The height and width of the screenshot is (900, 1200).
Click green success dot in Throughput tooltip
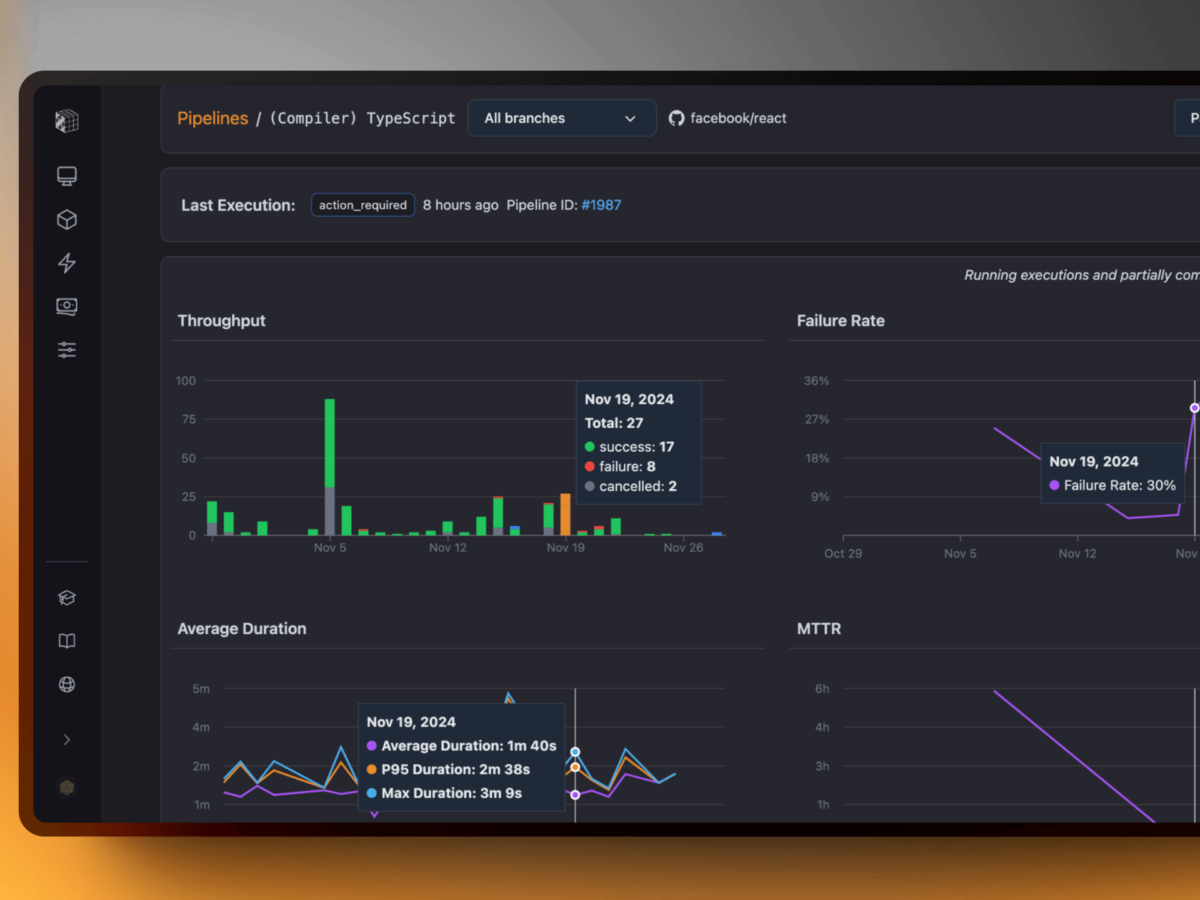click(x=590, y=447)
